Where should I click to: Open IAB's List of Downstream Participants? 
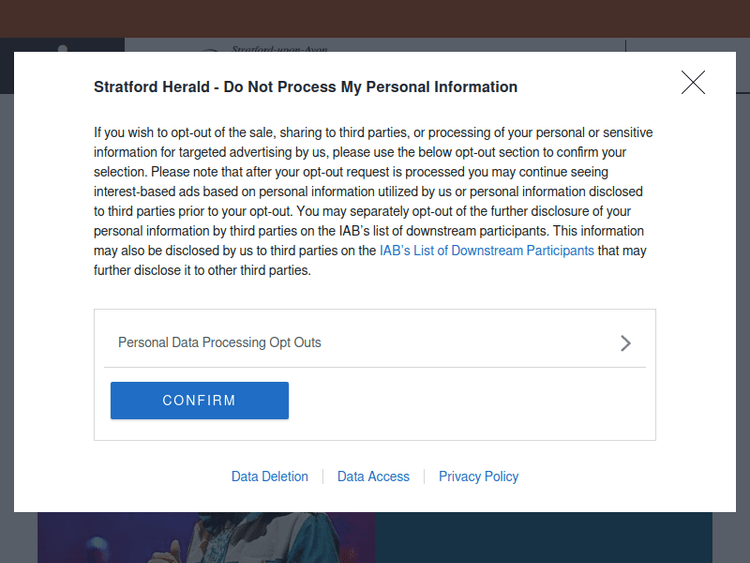tap(486, 251)
